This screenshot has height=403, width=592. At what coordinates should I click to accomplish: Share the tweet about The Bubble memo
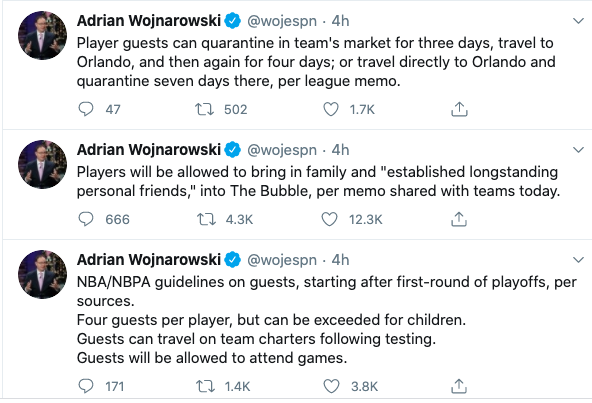[x=459, y=219]
